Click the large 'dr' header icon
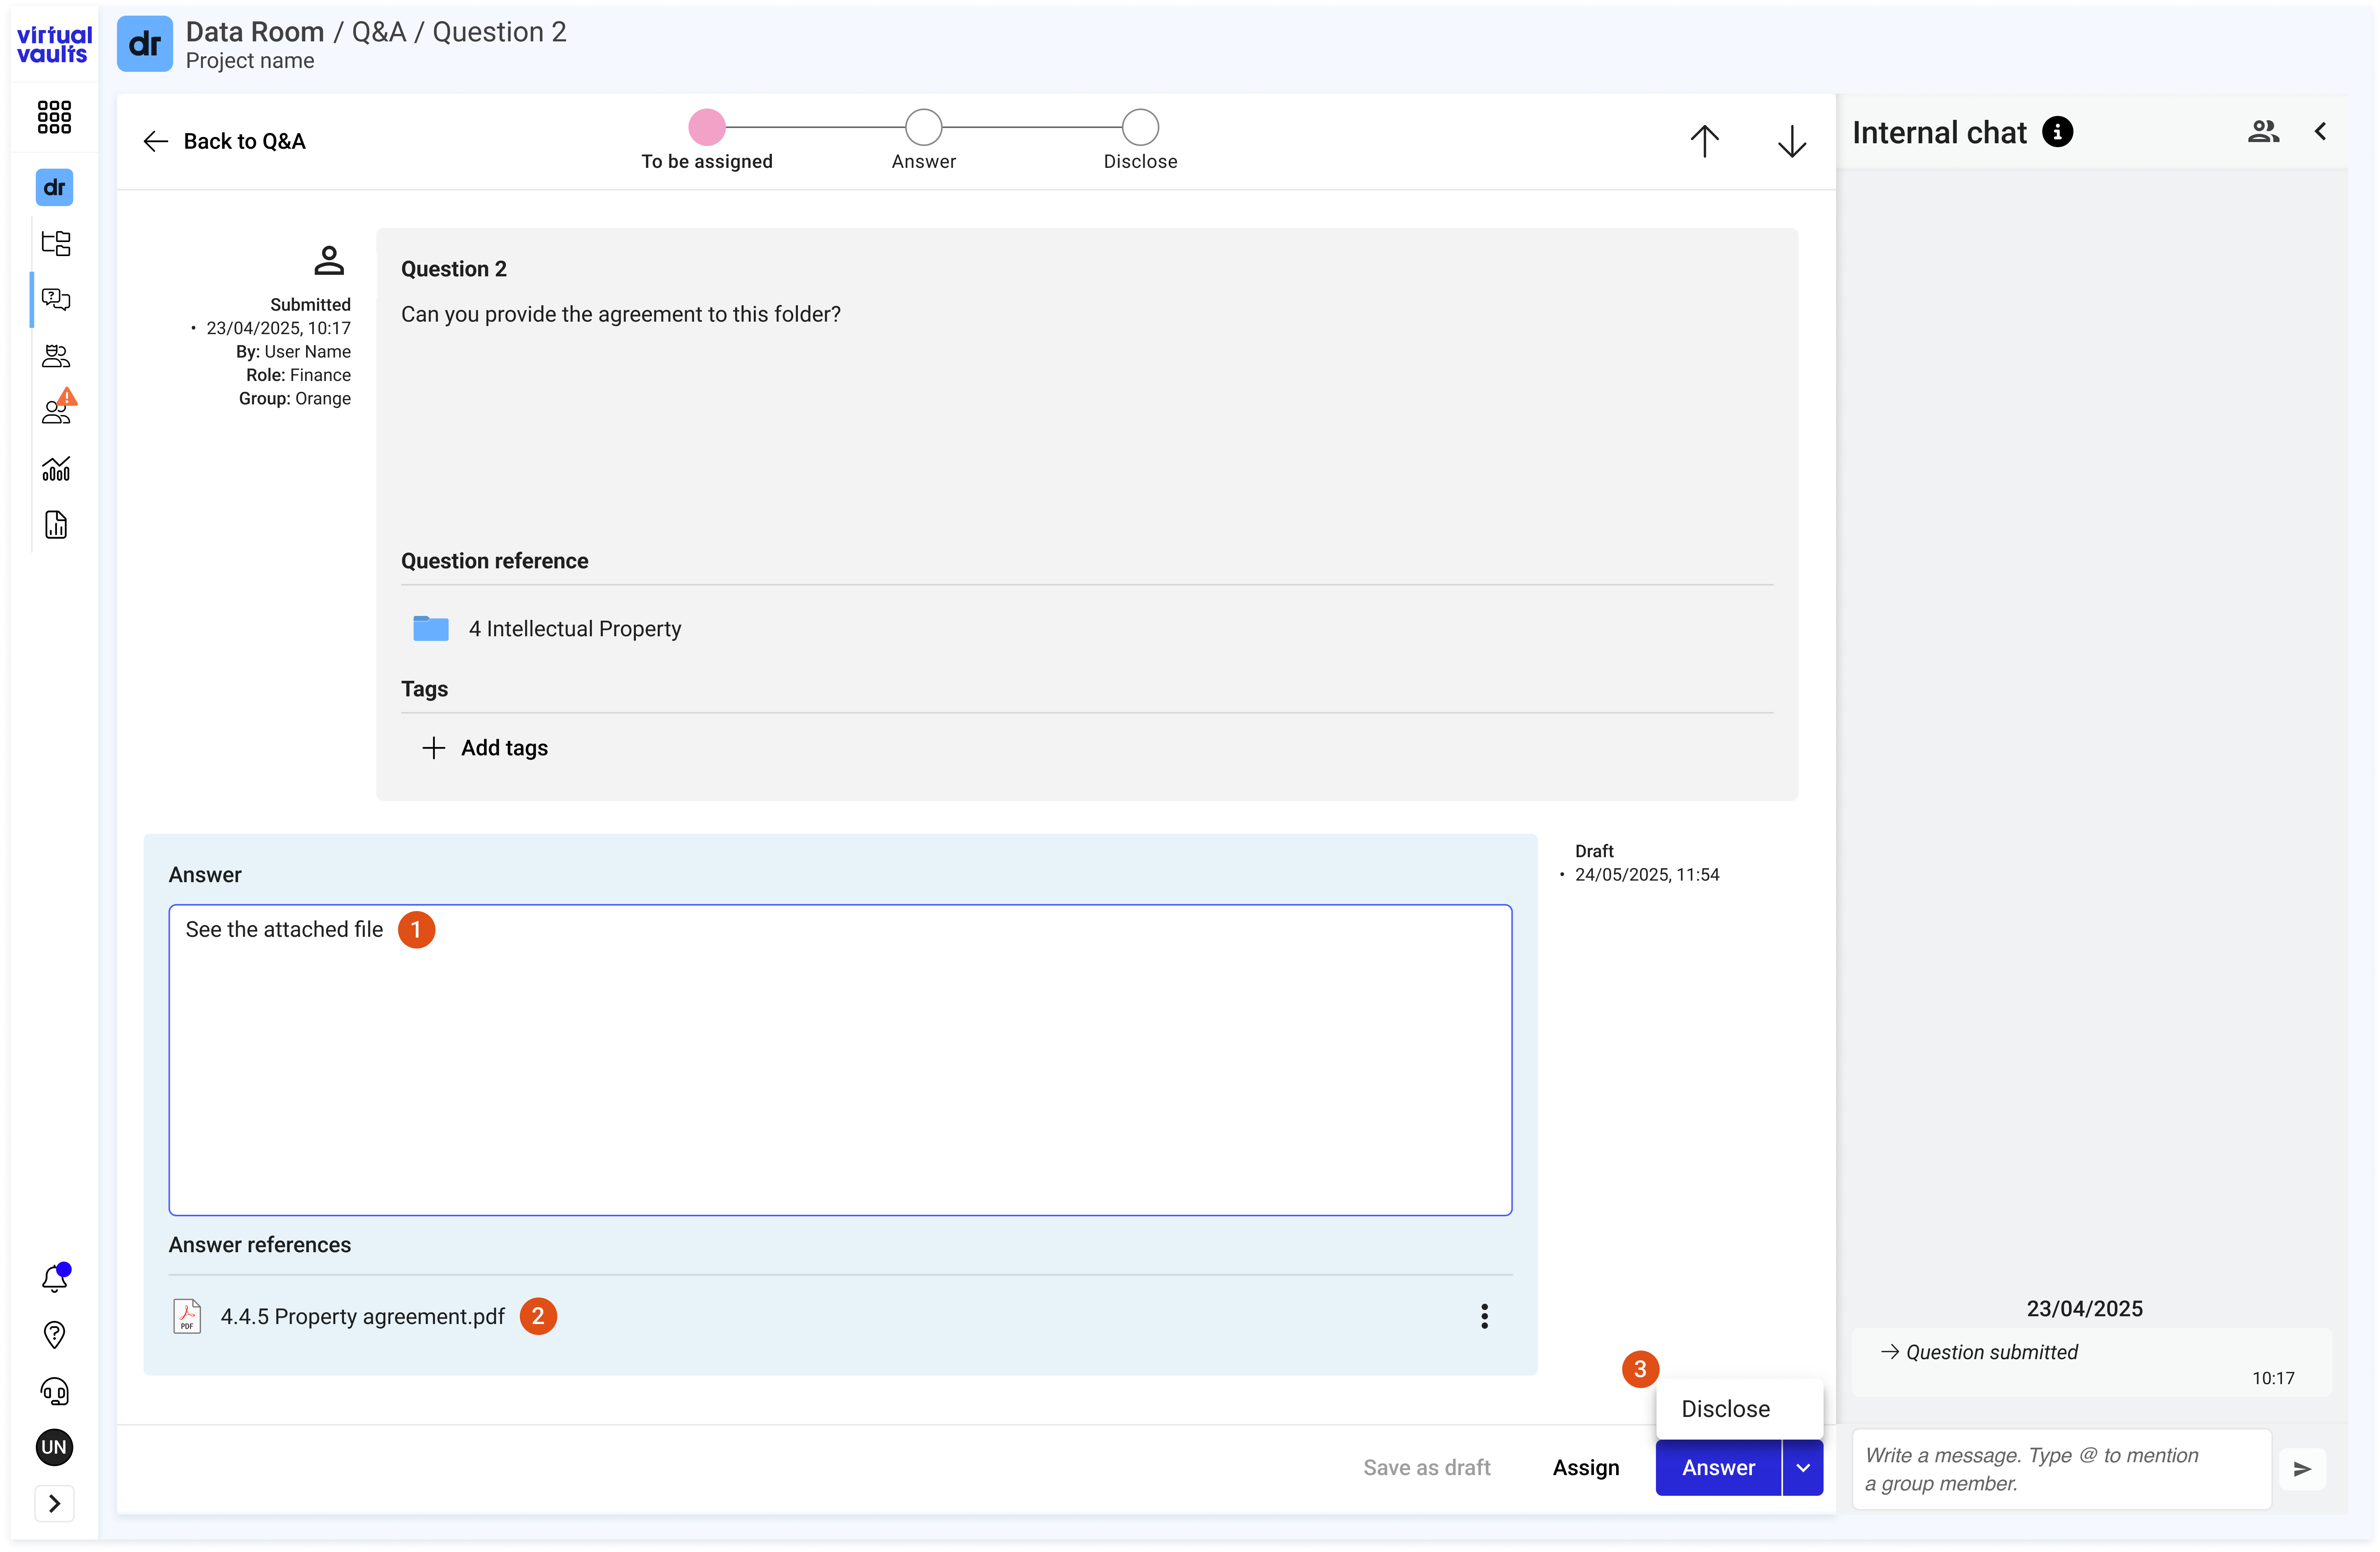 point(145,44)
